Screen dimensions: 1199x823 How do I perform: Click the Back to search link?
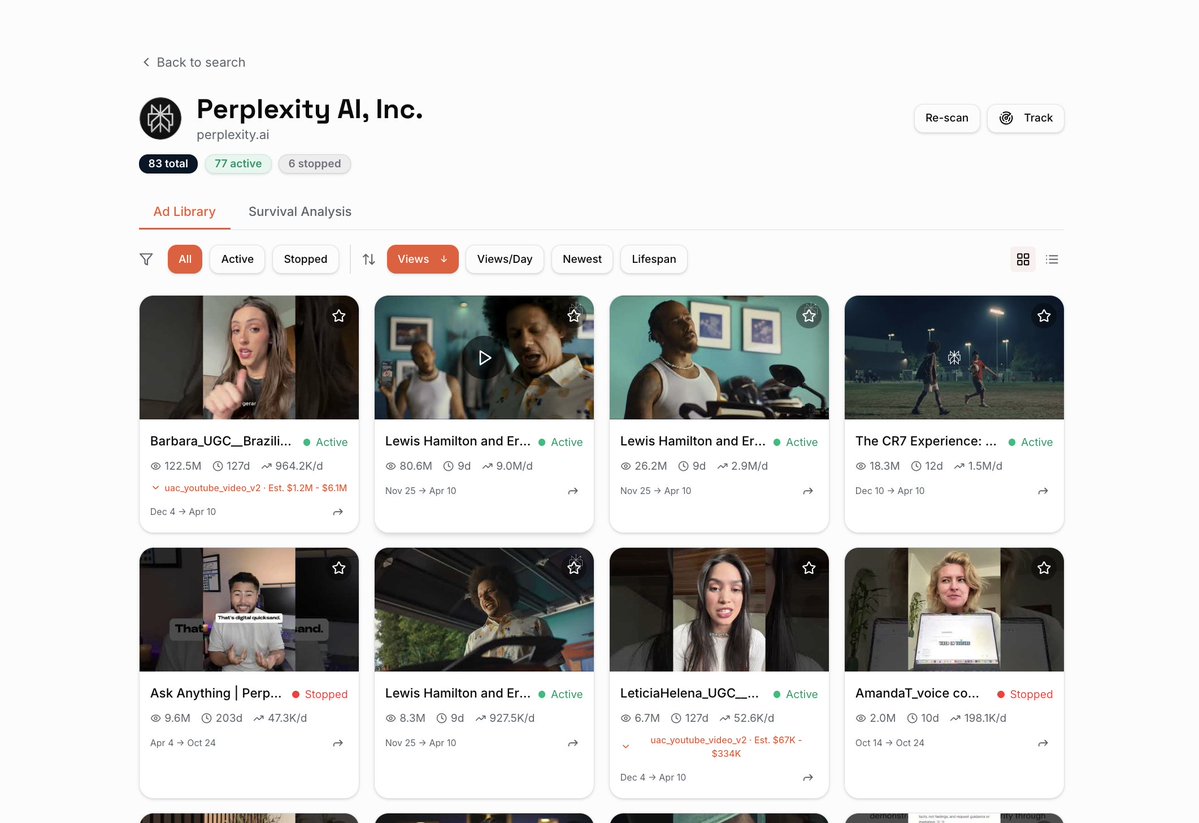tap(193, 62)
